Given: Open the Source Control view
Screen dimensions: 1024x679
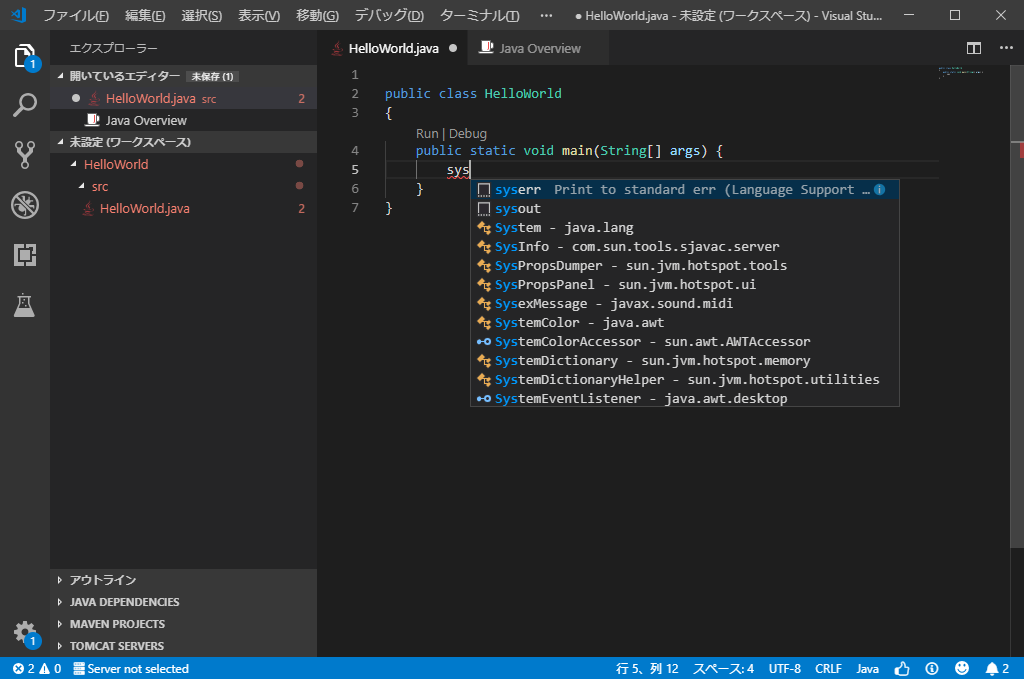Looking at the screenshot, I should pos(25,154).
